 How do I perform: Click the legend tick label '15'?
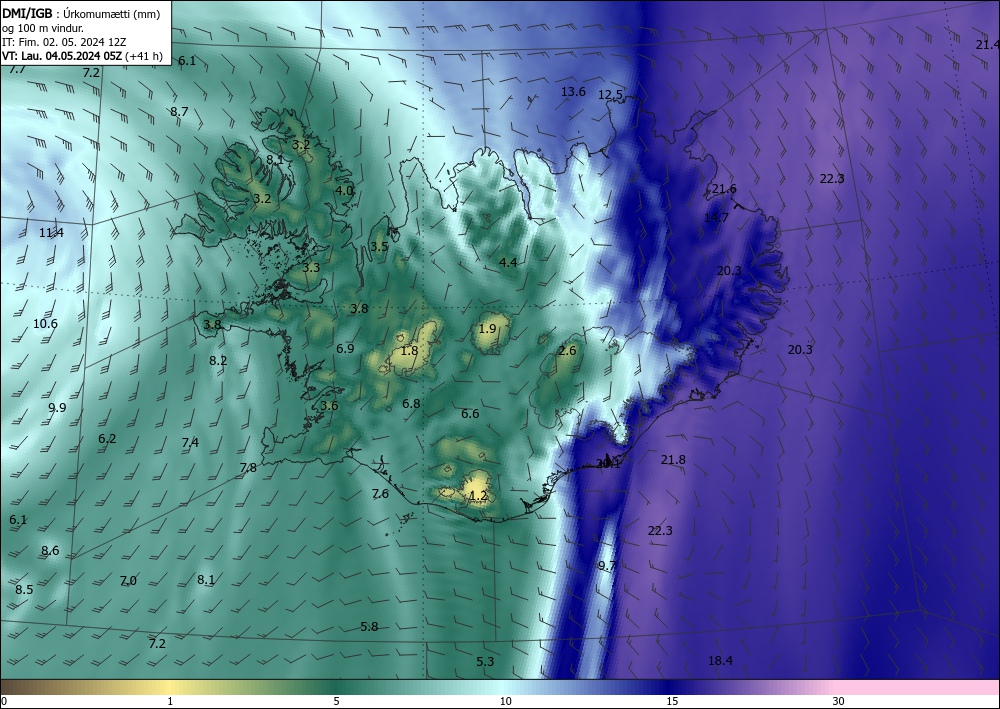[x=672, y=701]
